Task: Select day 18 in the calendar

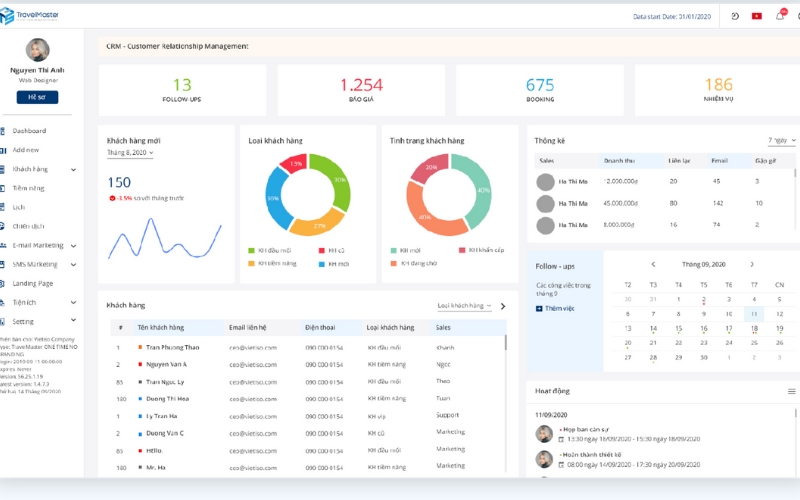Action: point(754,328)
